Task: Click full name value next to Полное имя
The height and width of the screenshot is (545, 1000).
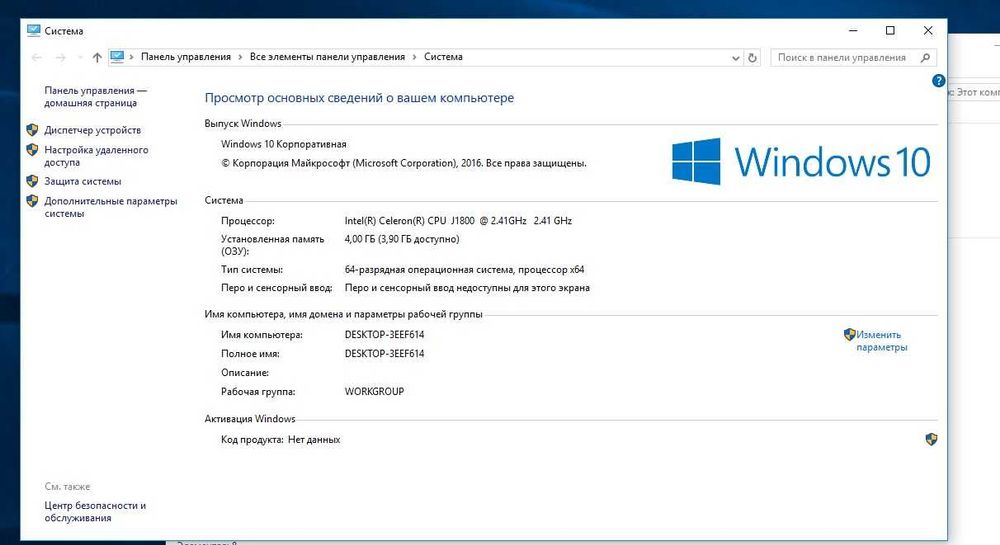Action: (x=384, y=354)
